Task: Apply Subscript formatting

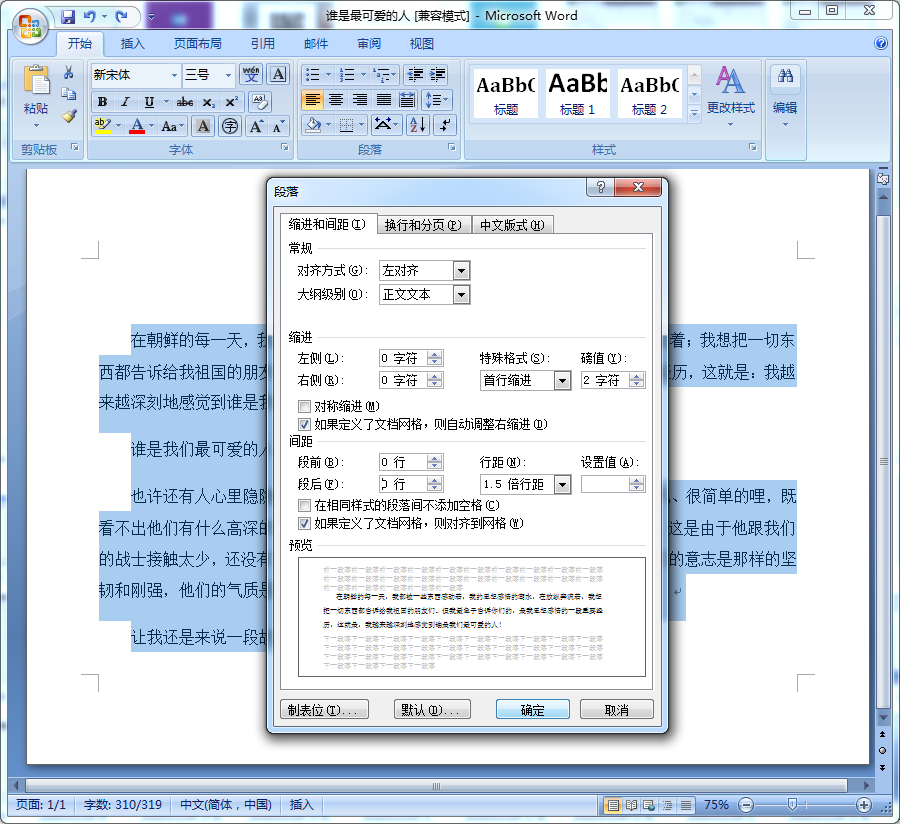Action: pyautogui.click(x=208, y=102)
